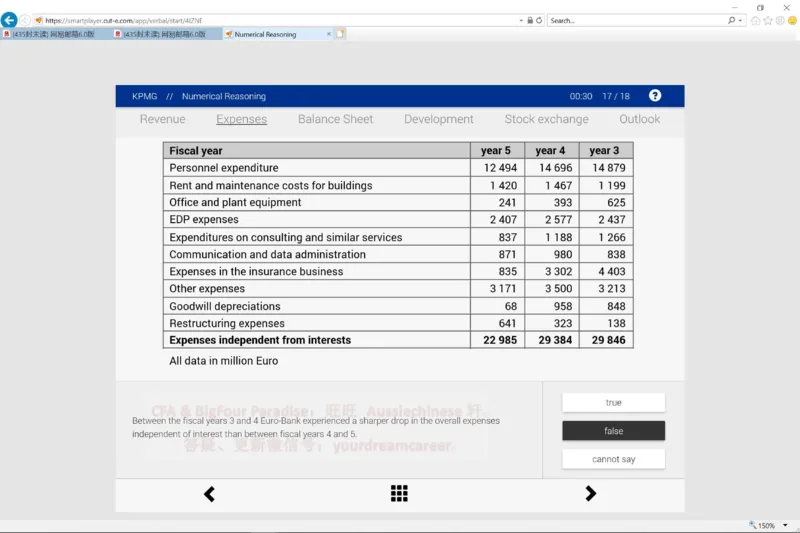800x533 pixels.
Task: Open the Balance Sheet tab
Action: (335, 119)
